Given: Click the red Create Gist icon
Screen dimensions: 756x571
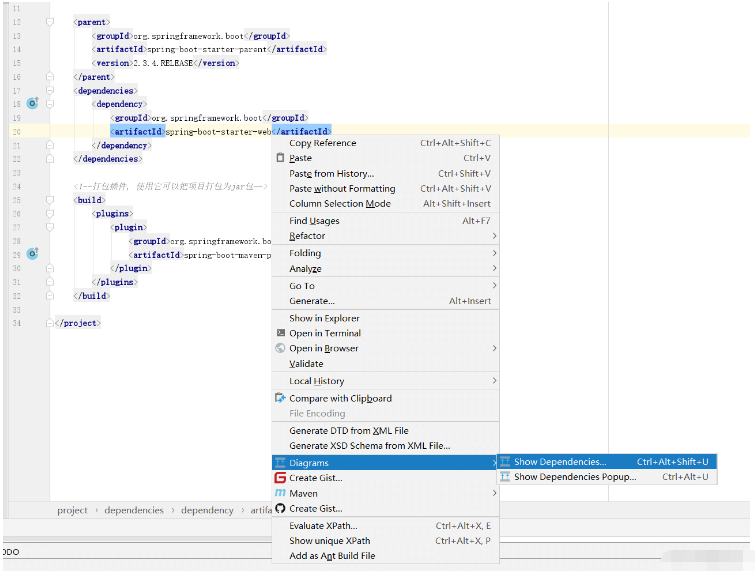Looking at the screenshot, I should tap(280, 477).
